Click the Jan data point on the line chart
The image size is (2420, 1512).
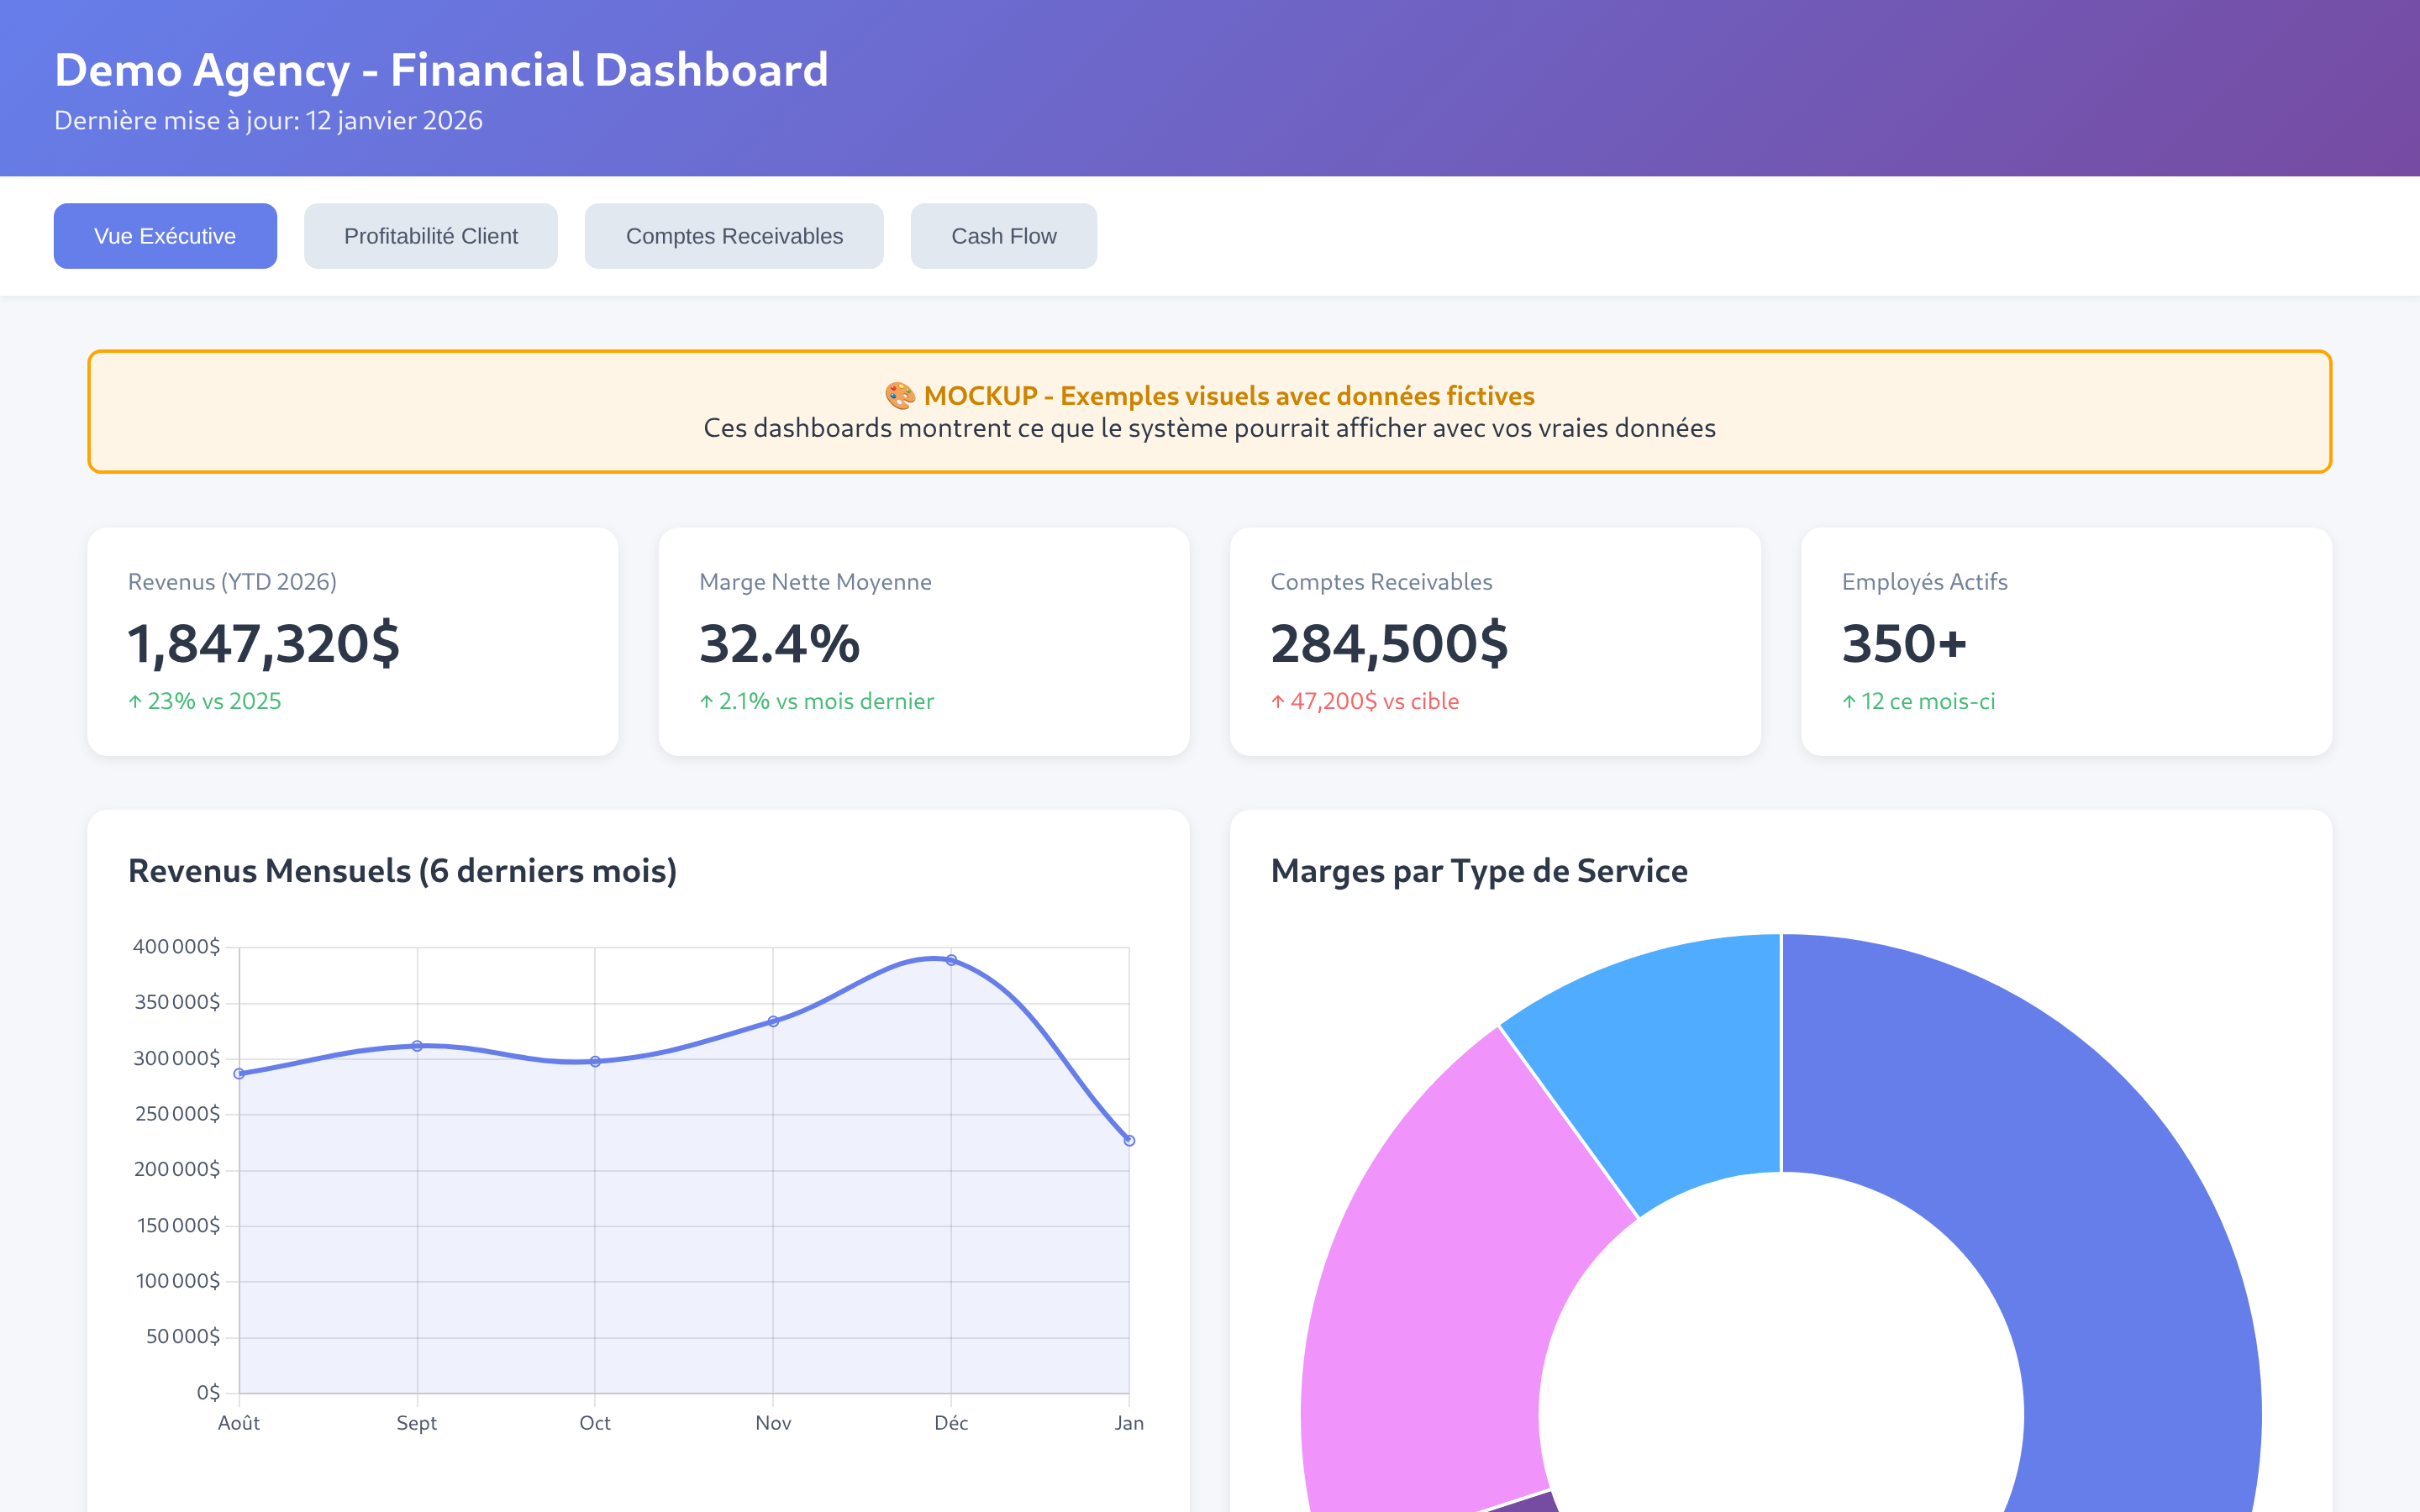pos(1129,1139)
